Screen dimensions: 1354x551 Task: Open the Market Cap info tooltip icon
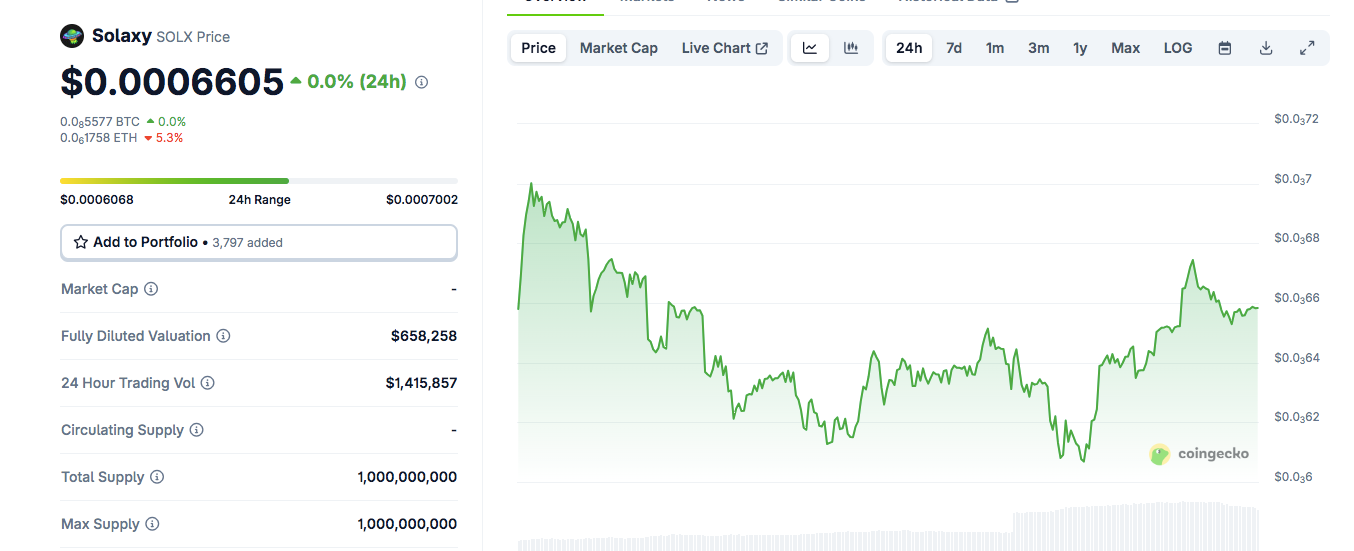[x=151, y=289]
